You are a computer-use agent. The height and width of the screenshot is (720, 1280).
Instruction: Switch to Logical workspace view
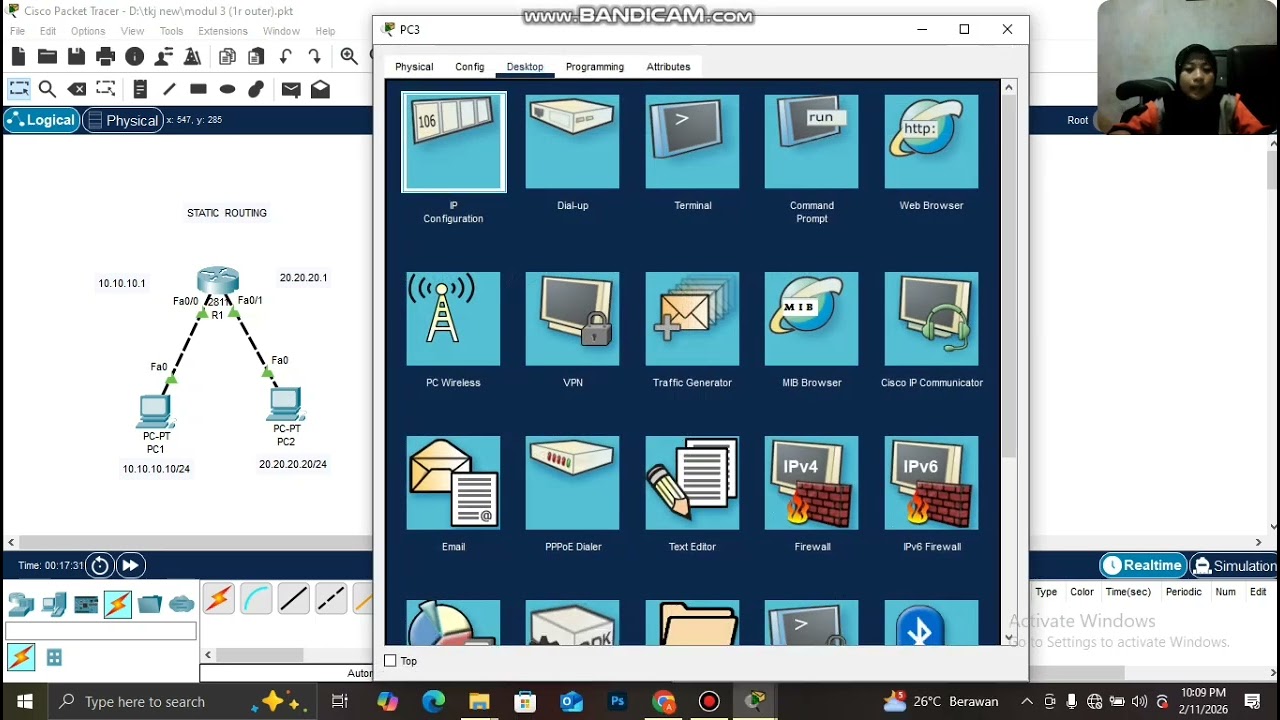41,120
